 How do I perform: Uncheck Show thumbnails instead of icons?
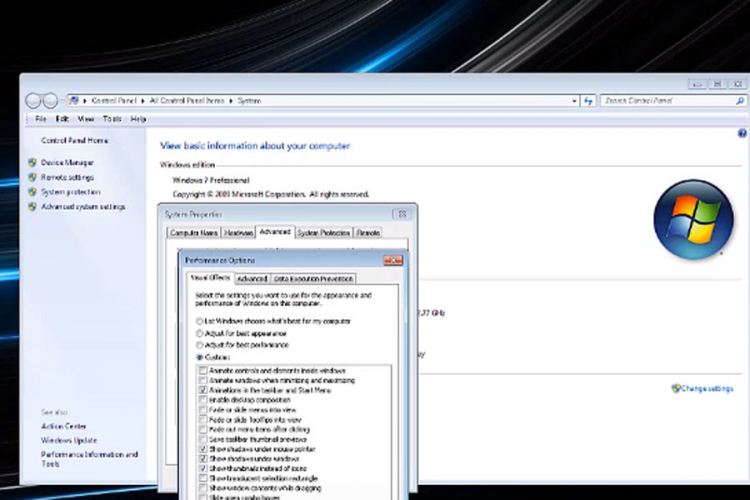coord(203,468)
